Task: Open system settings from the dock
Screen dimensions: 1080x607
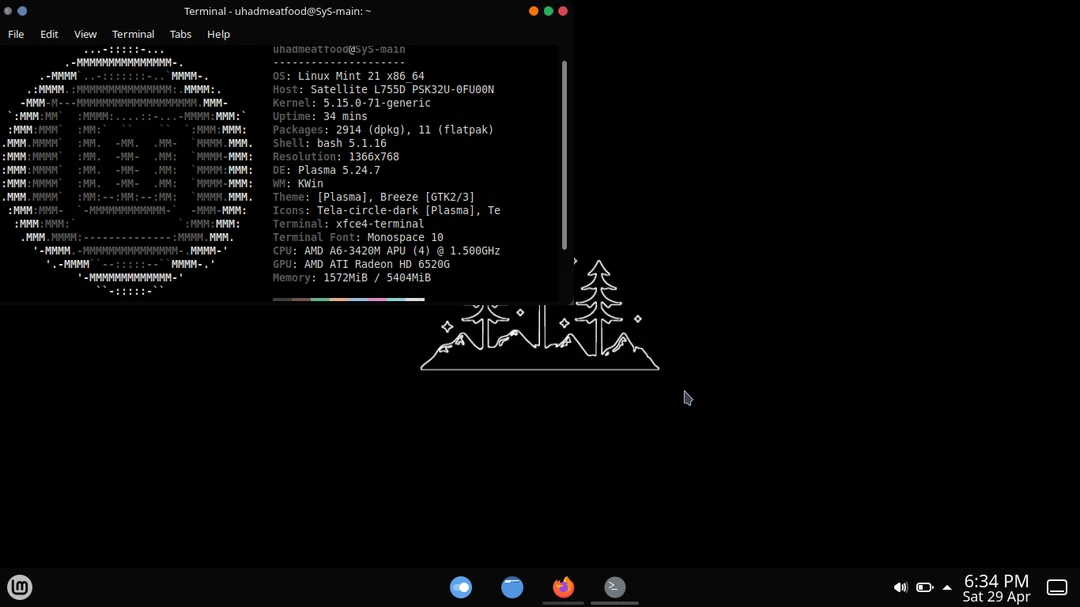Action: pos(461,587)
